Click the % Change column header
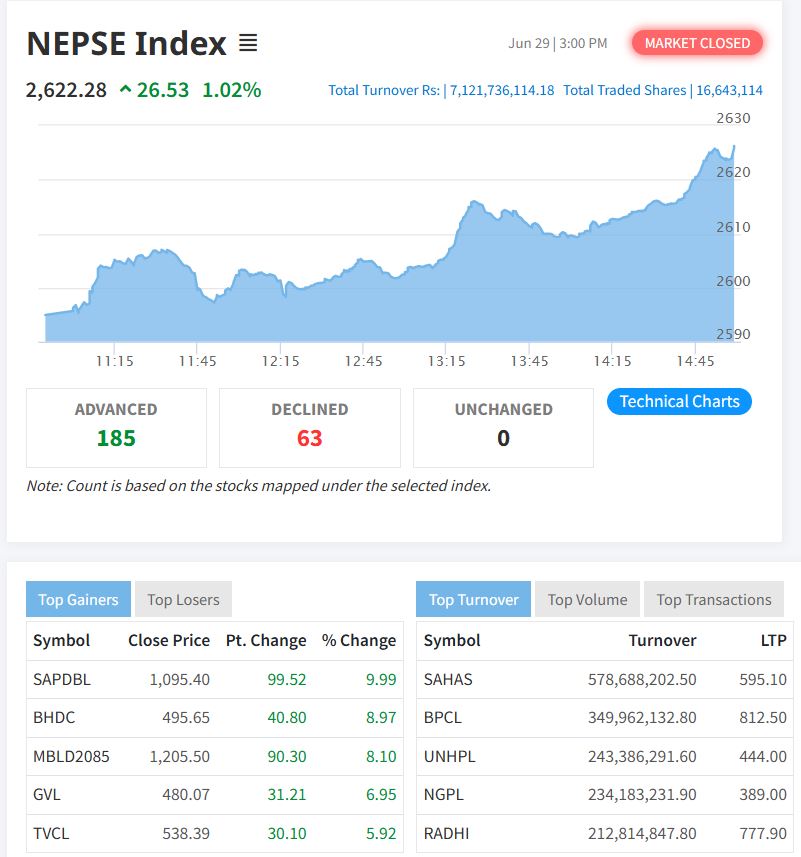The height and width of the screenshot is (857, 801). (x=358, y=640)
